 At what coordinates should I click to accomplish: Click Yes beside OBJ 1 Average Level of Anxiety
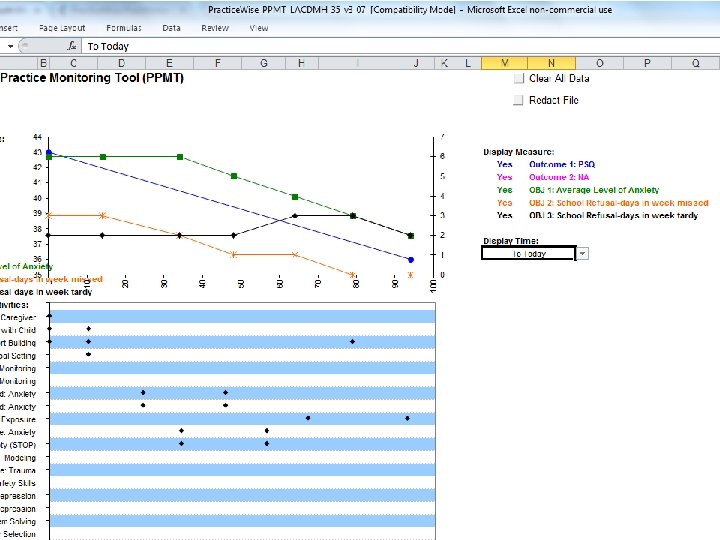[504, 190]
